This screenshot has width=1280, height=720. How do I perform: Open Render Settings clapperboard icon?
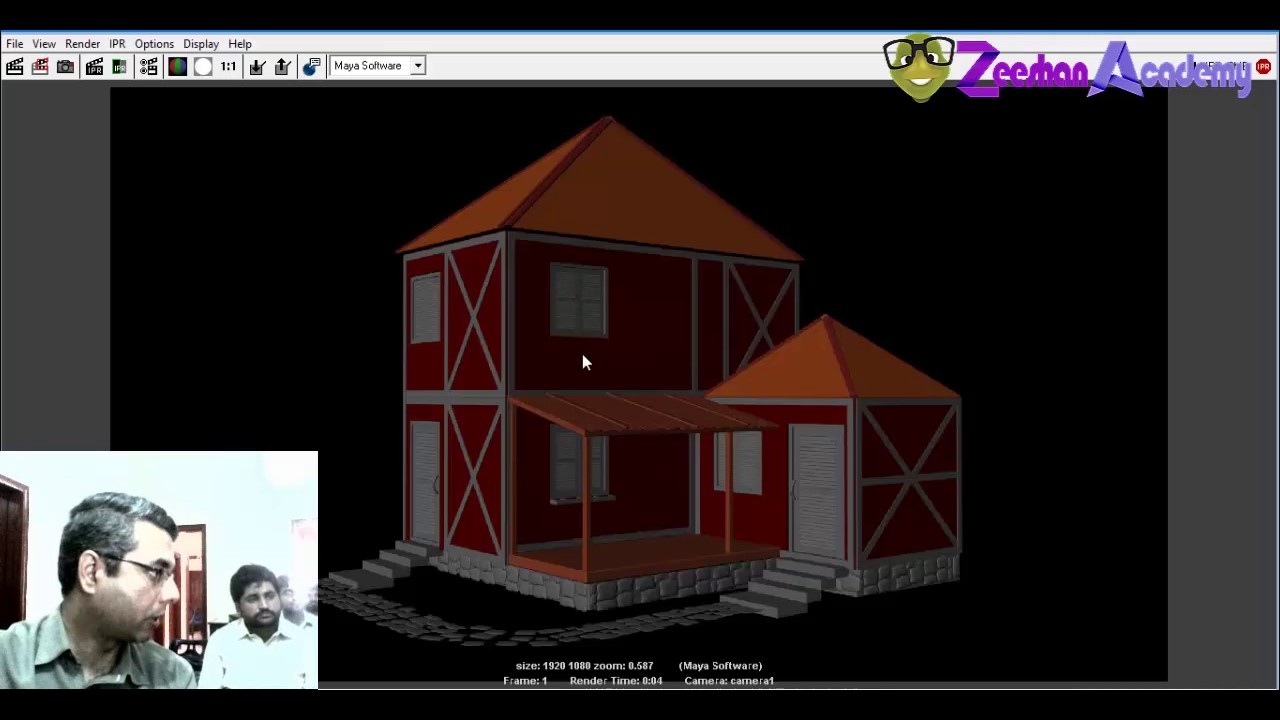point(148,66)
